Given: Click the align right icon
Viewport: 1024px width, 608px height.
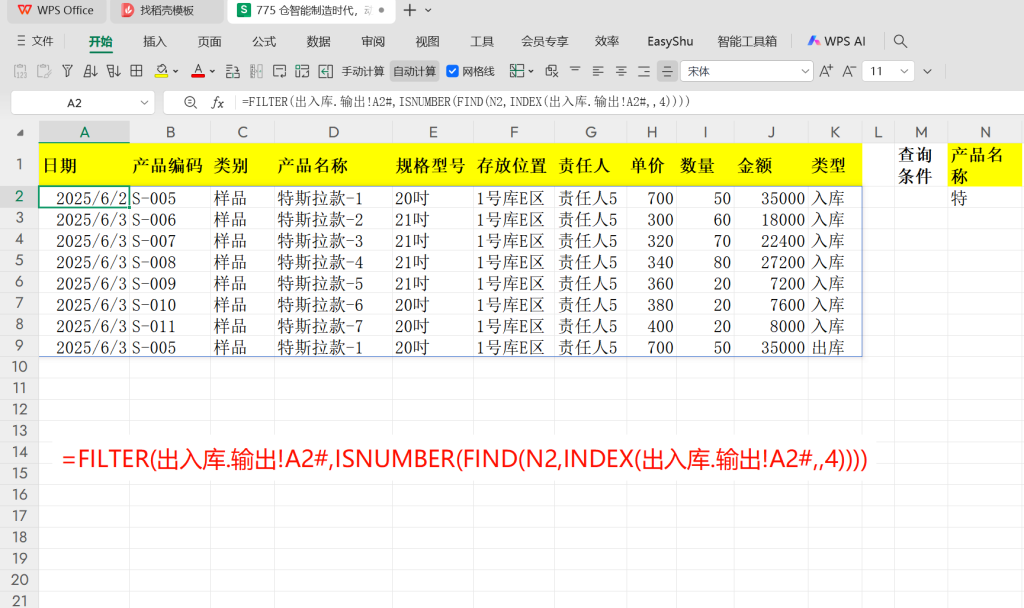Looking at the screenshot, I should coord(644,71).
